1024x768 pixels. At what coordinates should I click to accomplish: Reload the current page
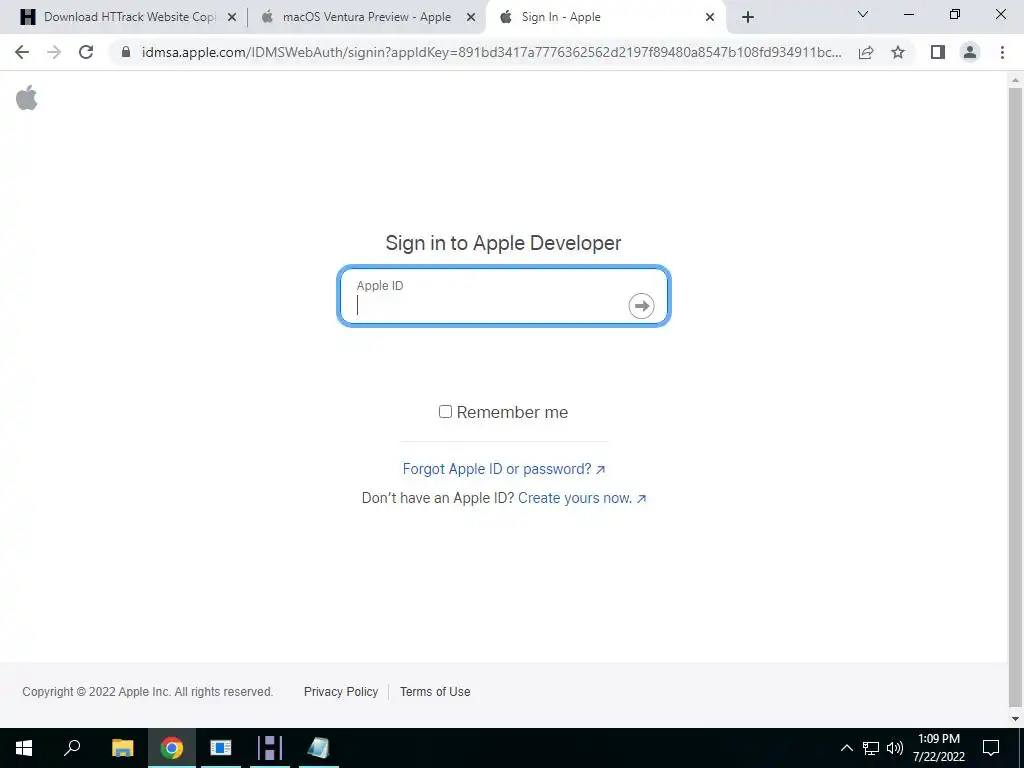click(86, 52)
